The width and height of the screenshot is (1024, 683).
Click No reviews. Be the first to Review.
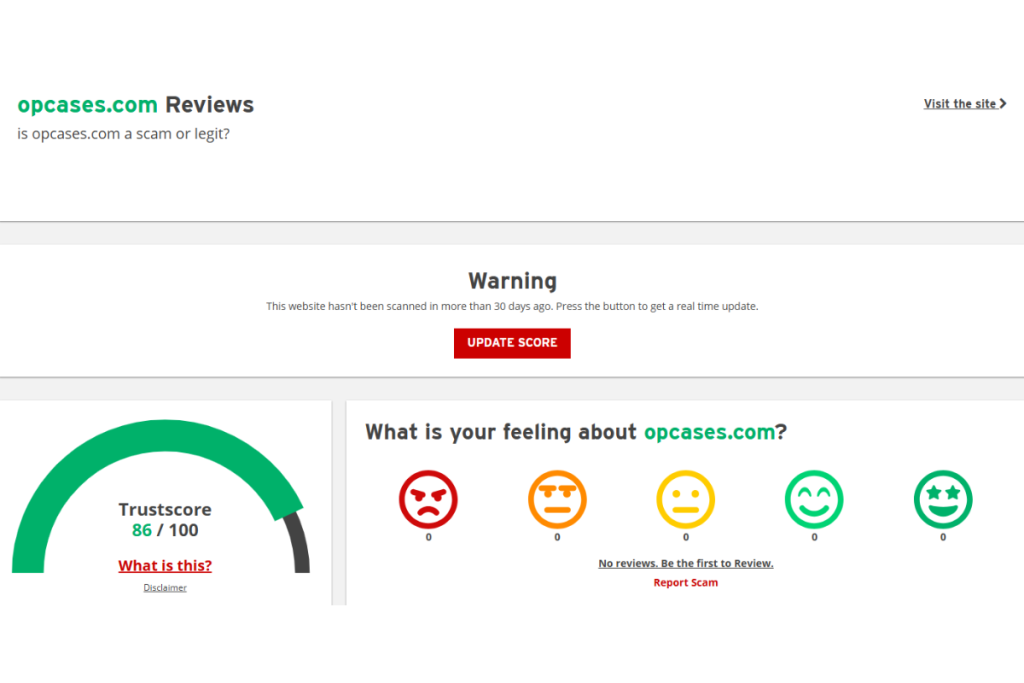(x=686, y=563)
